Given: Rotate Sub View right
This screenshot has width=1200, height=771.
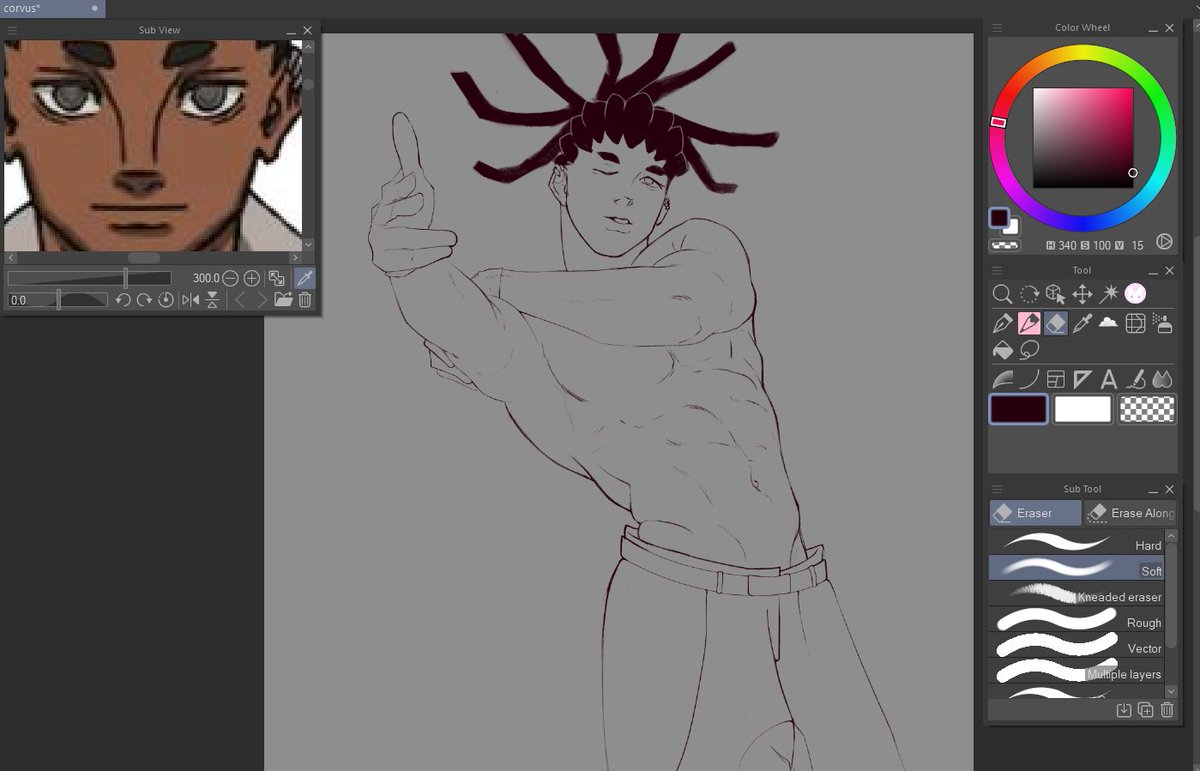Looking at the screenshot, I should point(144,300).
